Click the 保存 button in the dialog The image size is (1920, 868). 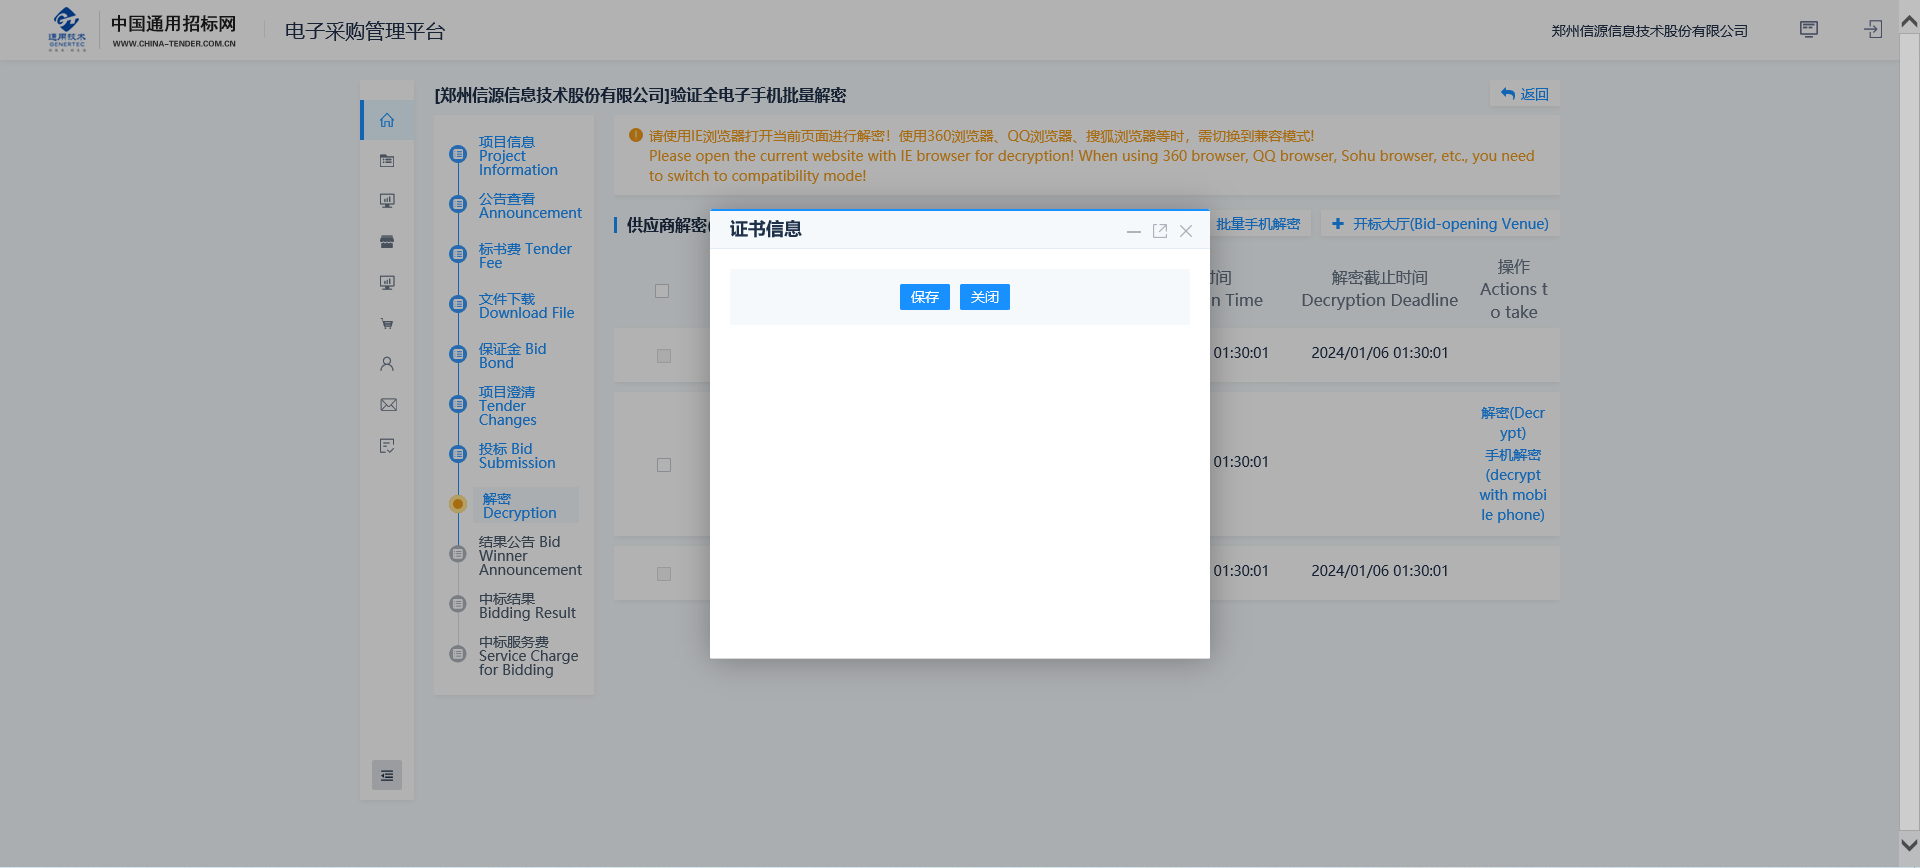pyautogui.click(x=924, y=297)
